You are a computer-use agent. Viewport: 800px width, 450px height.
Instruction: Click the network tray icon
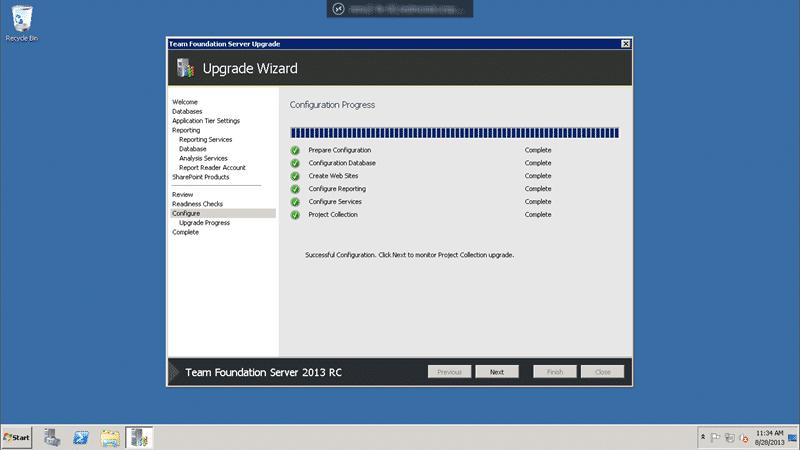click(730, 438)
